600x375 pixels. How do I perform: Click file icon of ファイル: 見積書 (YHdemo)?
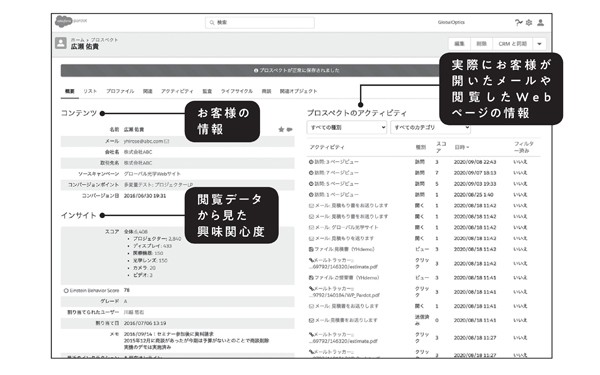click(x=311, y=249)
